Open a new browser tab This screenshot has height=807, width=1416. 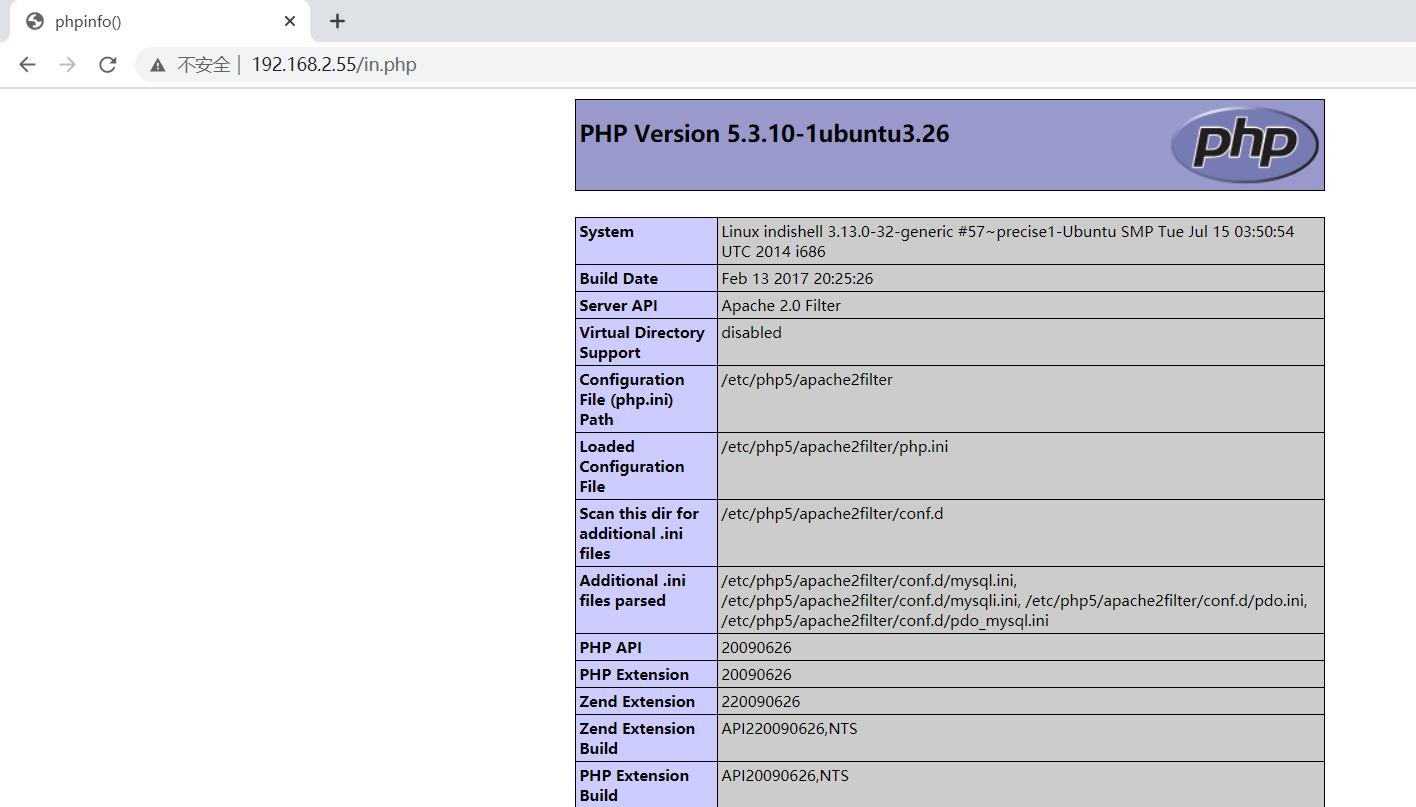[337, 21]
